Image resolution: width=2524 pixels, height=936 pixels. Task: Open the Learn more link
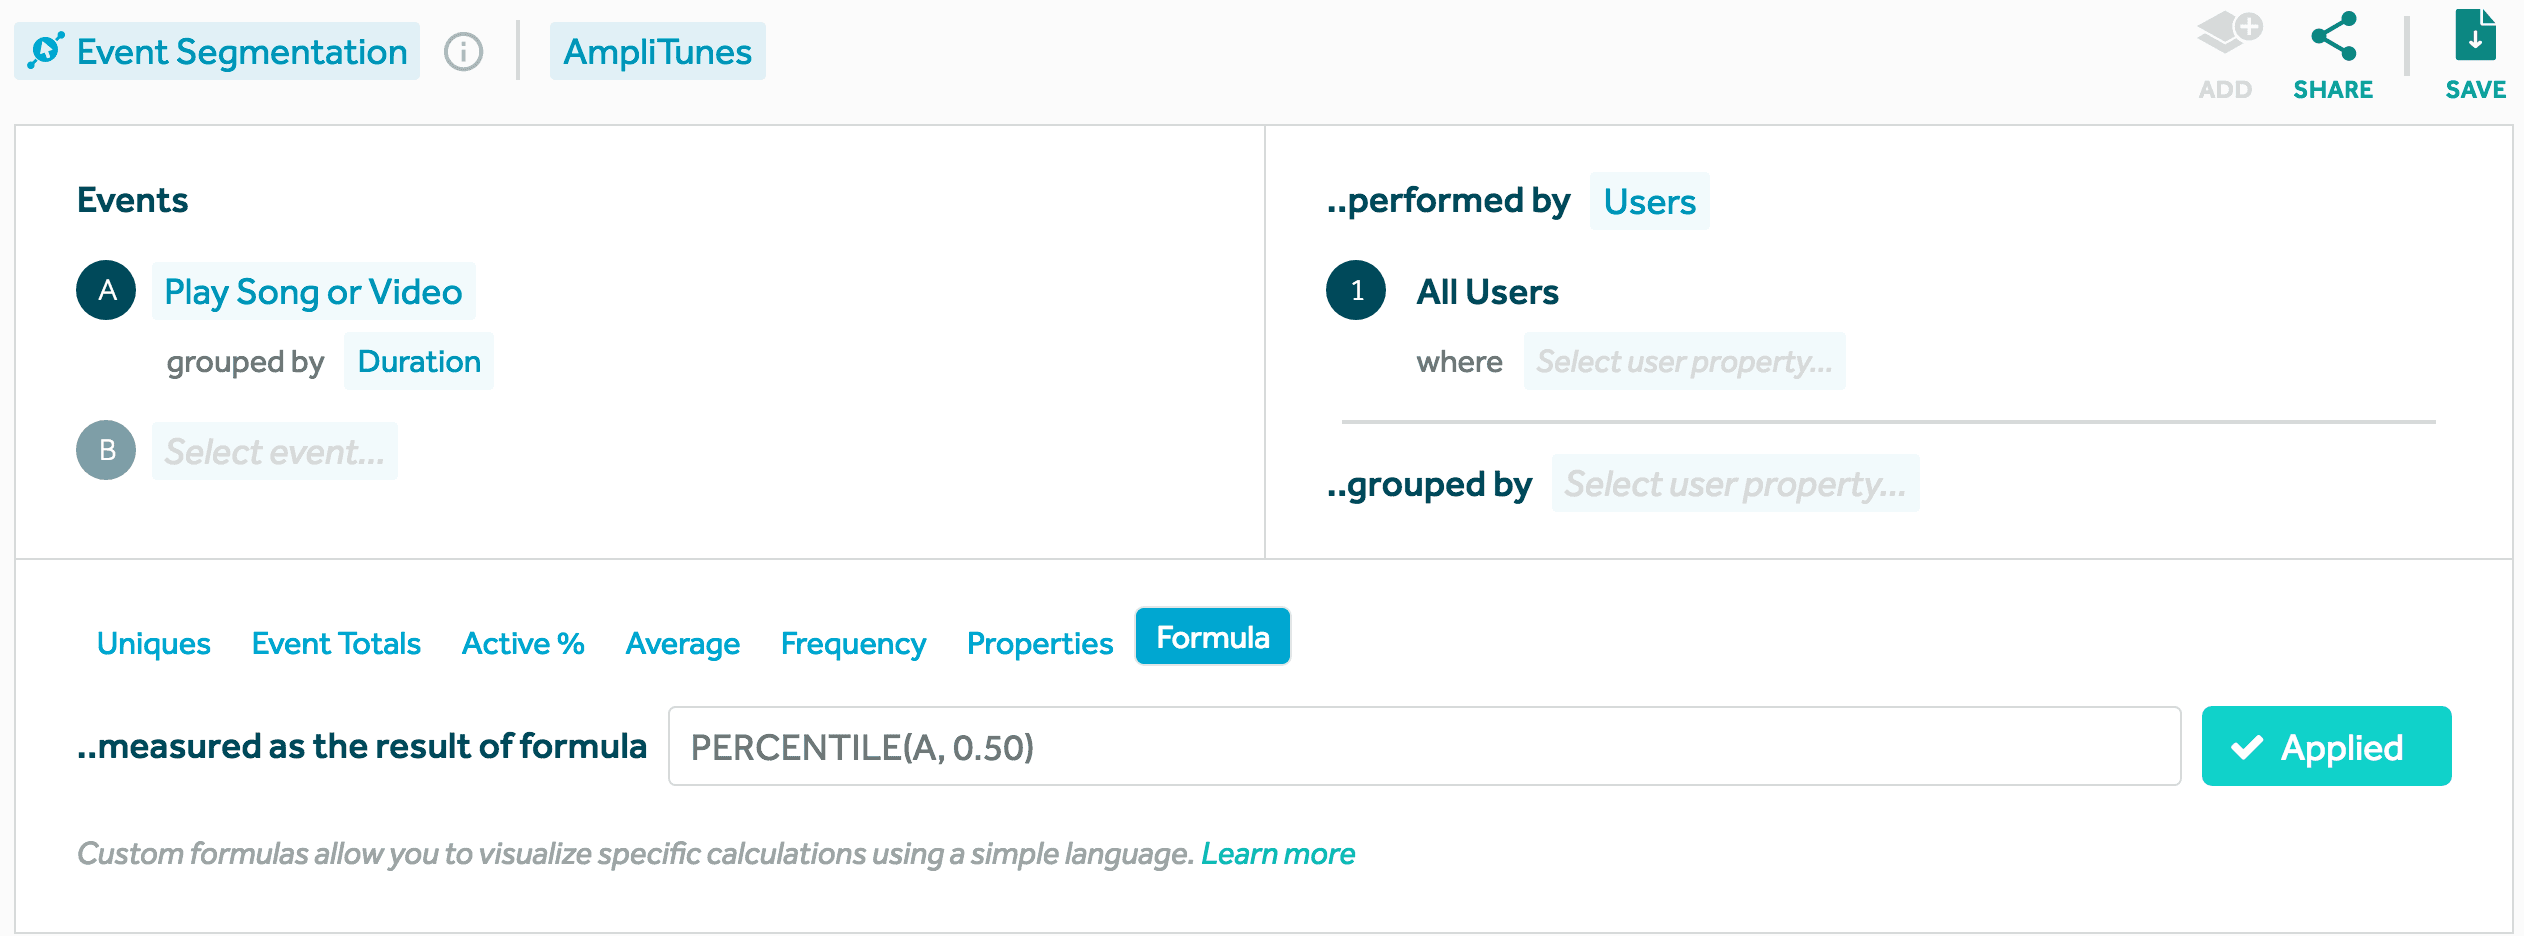[x=1277, y=854]
